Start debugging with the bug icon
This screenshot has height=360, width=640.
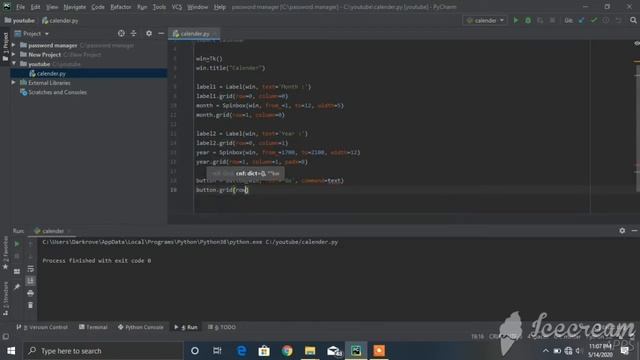click(x=528, y=20)
